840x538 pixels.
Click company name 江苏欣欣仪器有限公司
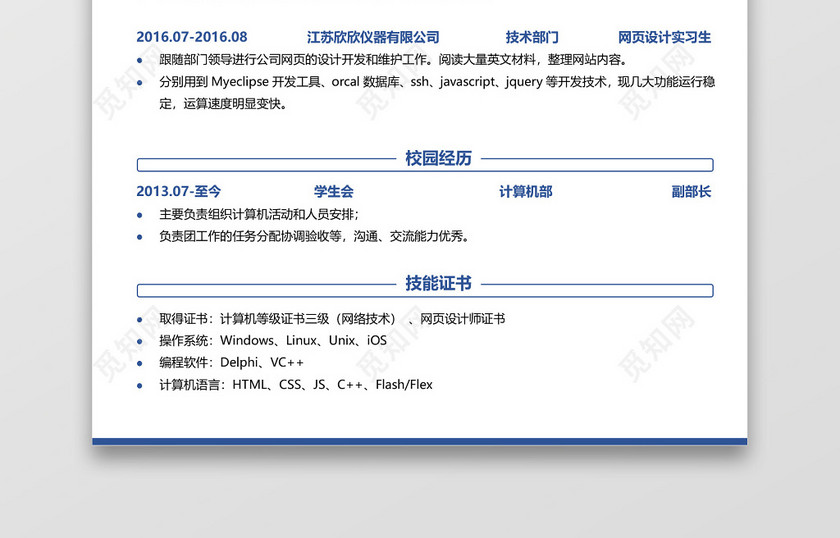(373, 37)
